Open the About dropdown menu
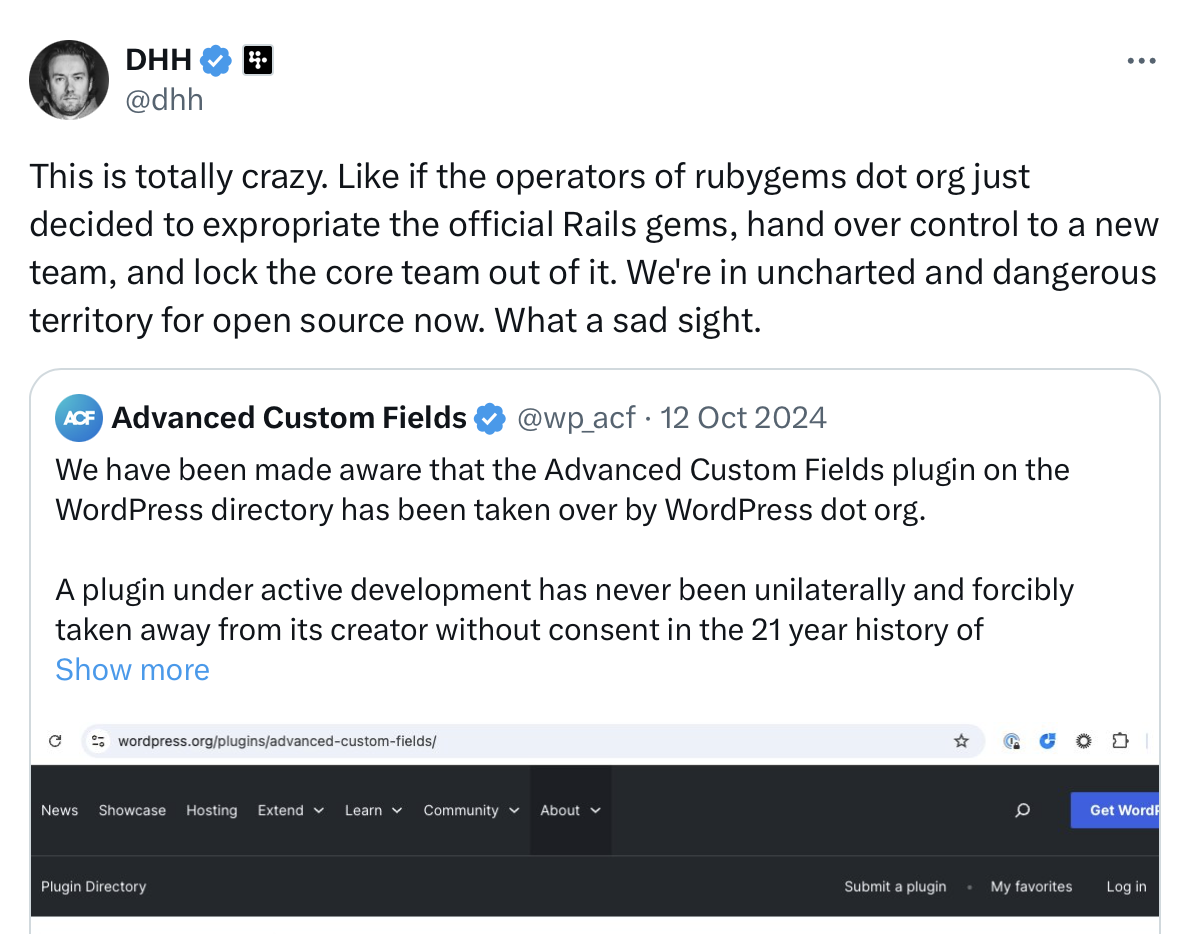 [570, 810]
